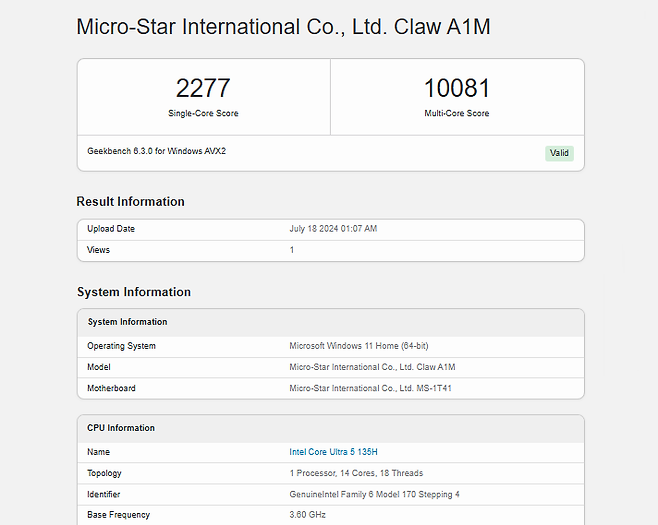Click the GenuineIntel identifier value
Viewport: 658px width, 525px height.
point(374,494)
